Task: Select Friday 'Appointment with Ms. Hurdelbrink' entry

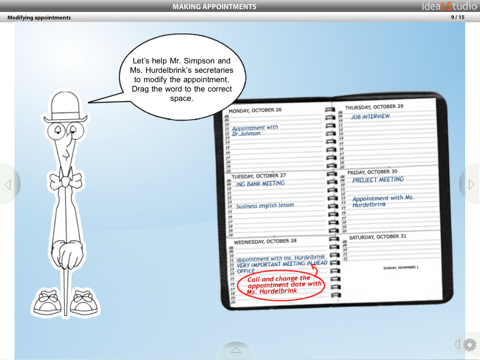Action: 383,201
